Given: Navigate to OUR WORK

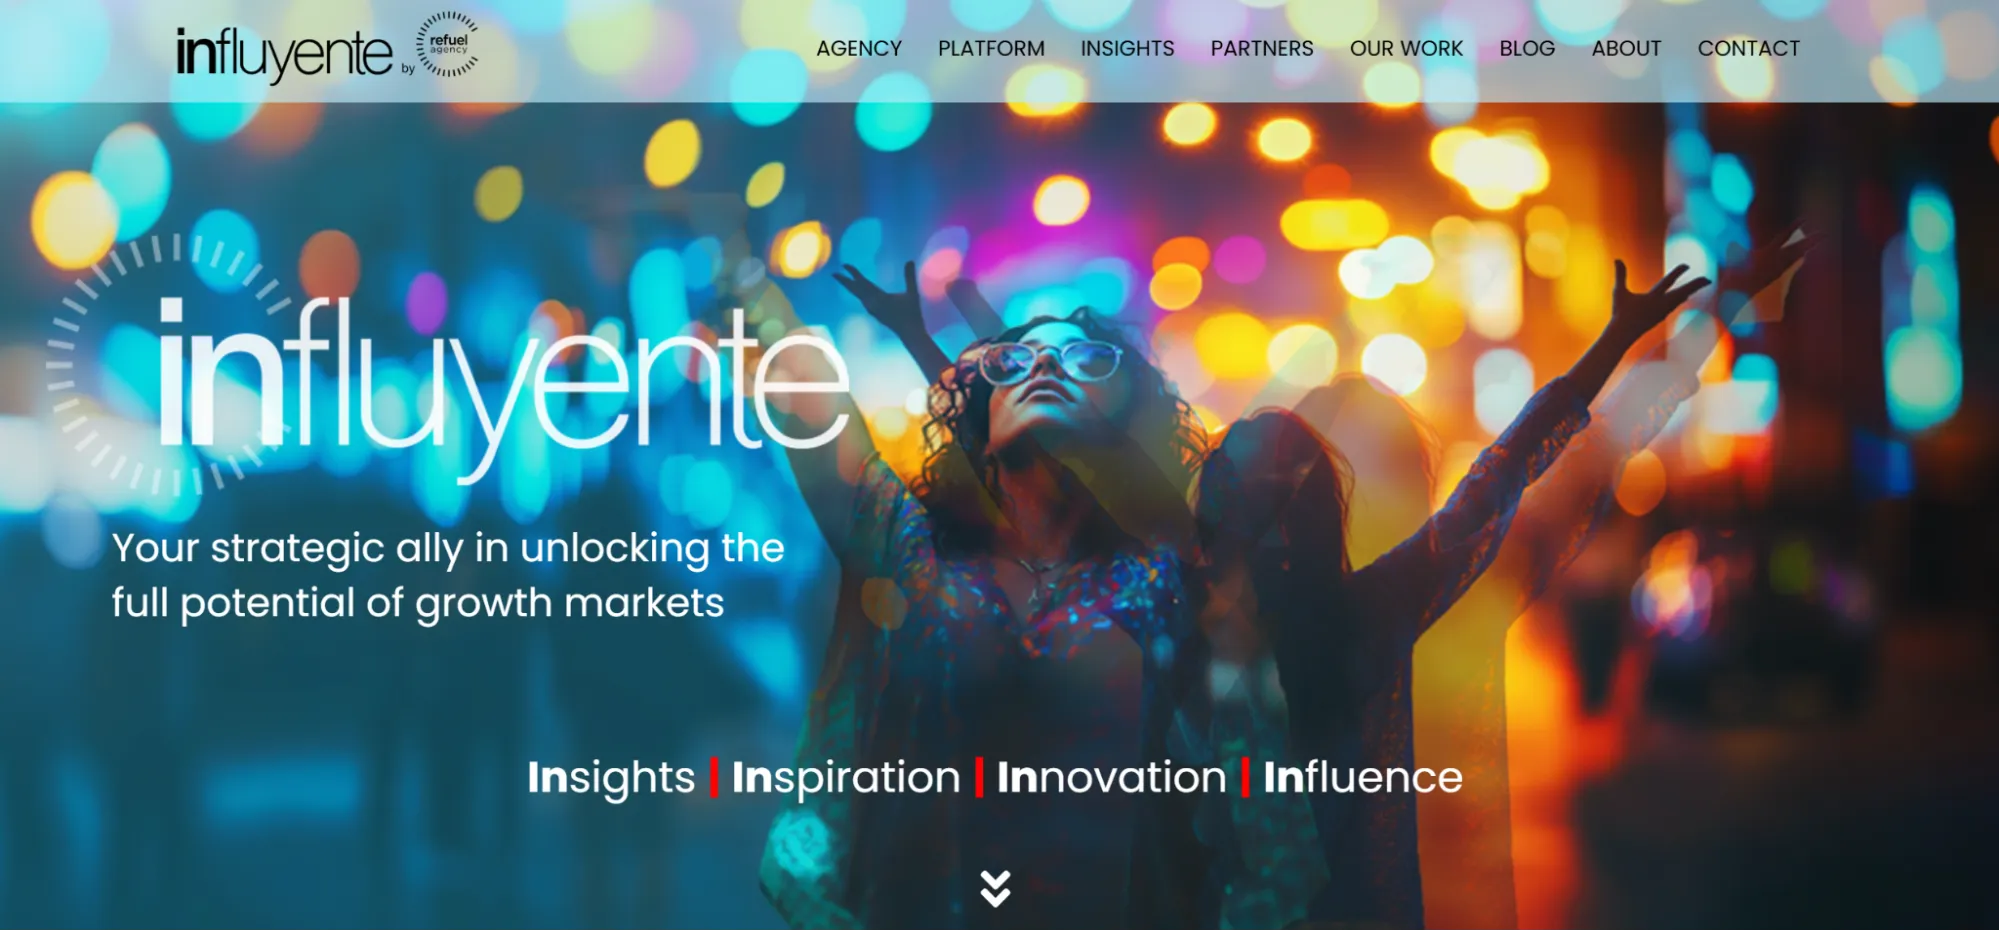Looking at the screenshot, I should [x=1406, y=48].
